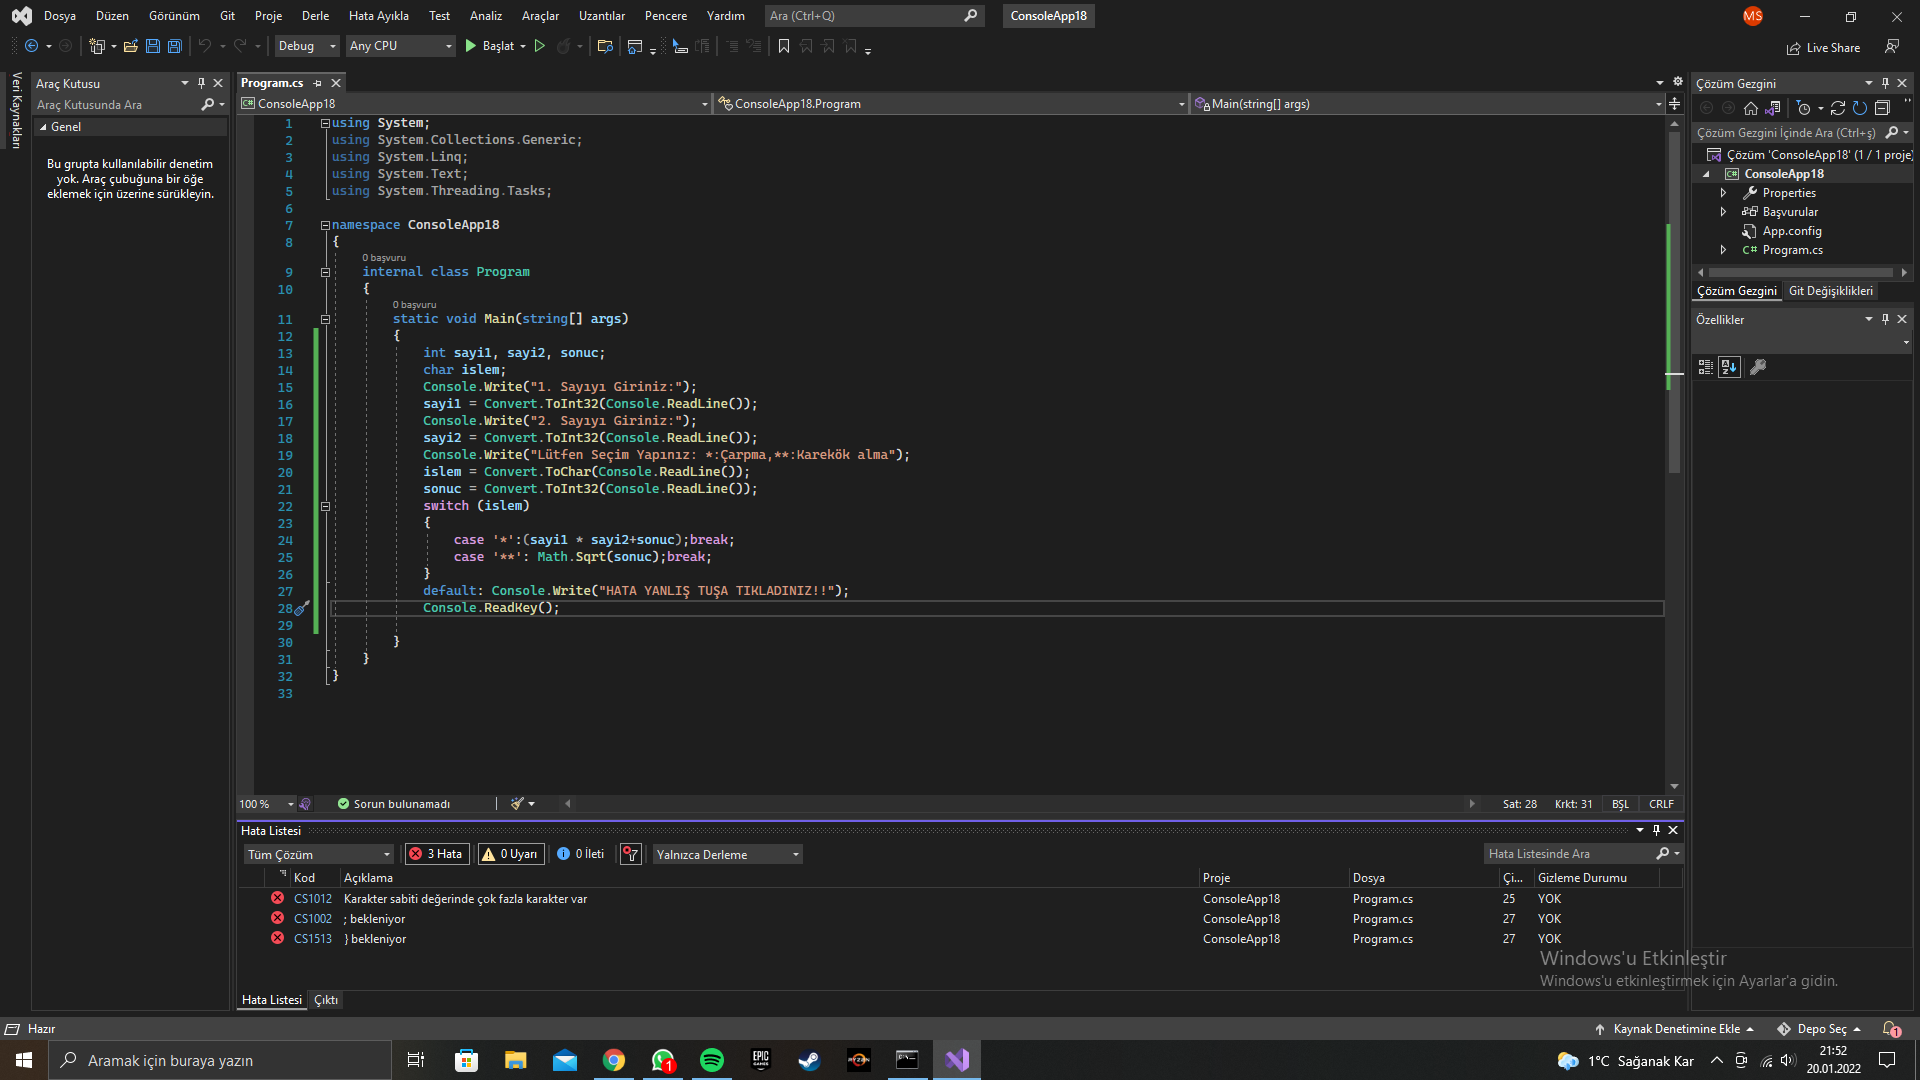The height and width of the screenshot is (1080, 1920).
Task: Toggle auto-hide pin on Özellikler panel
Action: 1885,319
